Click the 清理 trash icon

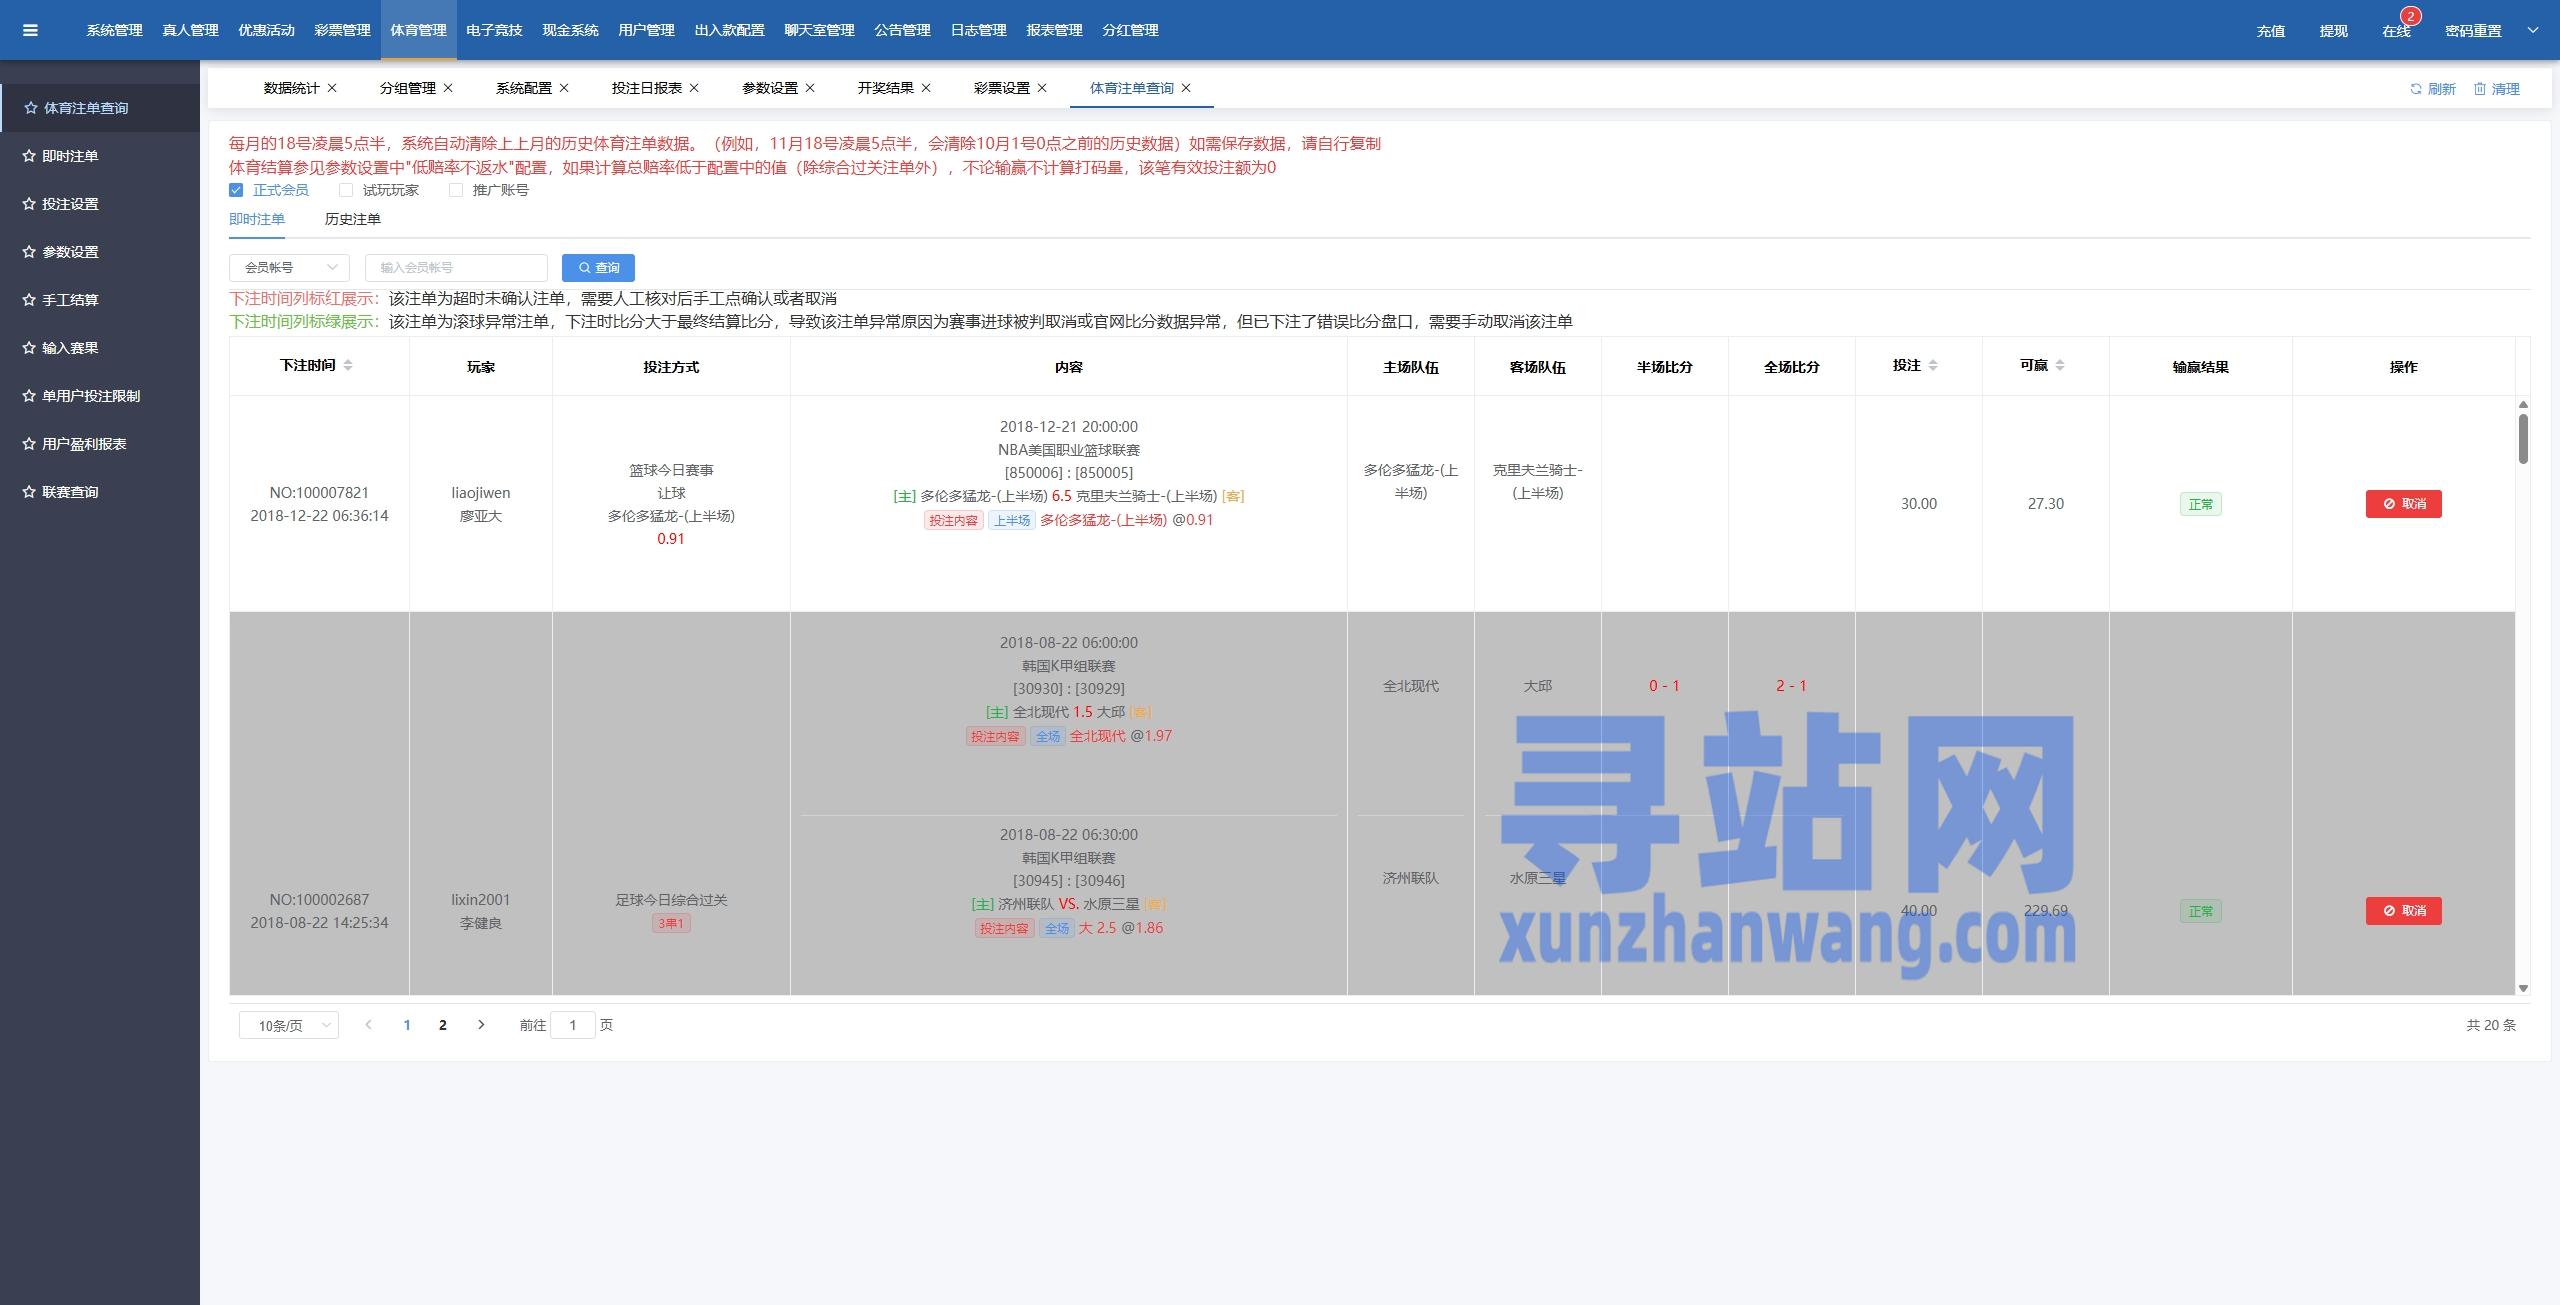point(2480,89)
